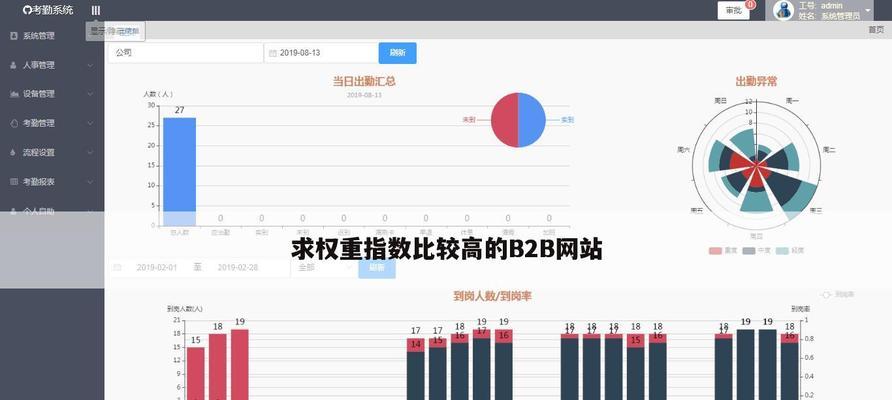Click the red bar labeled 19 at left
The image size is (892, 400).
coord(239,364)
